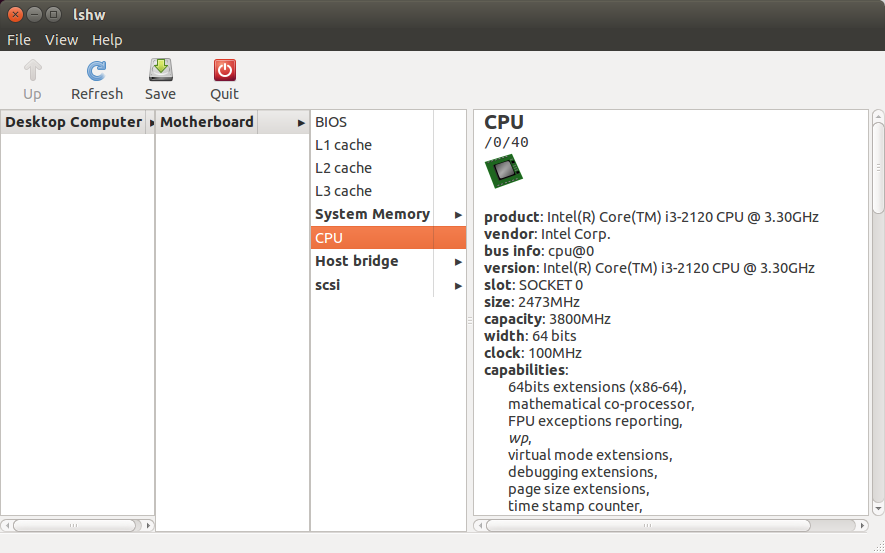Open the View menu
The width and height of the screenshot is (885, 553).
[x=62, y=40]
